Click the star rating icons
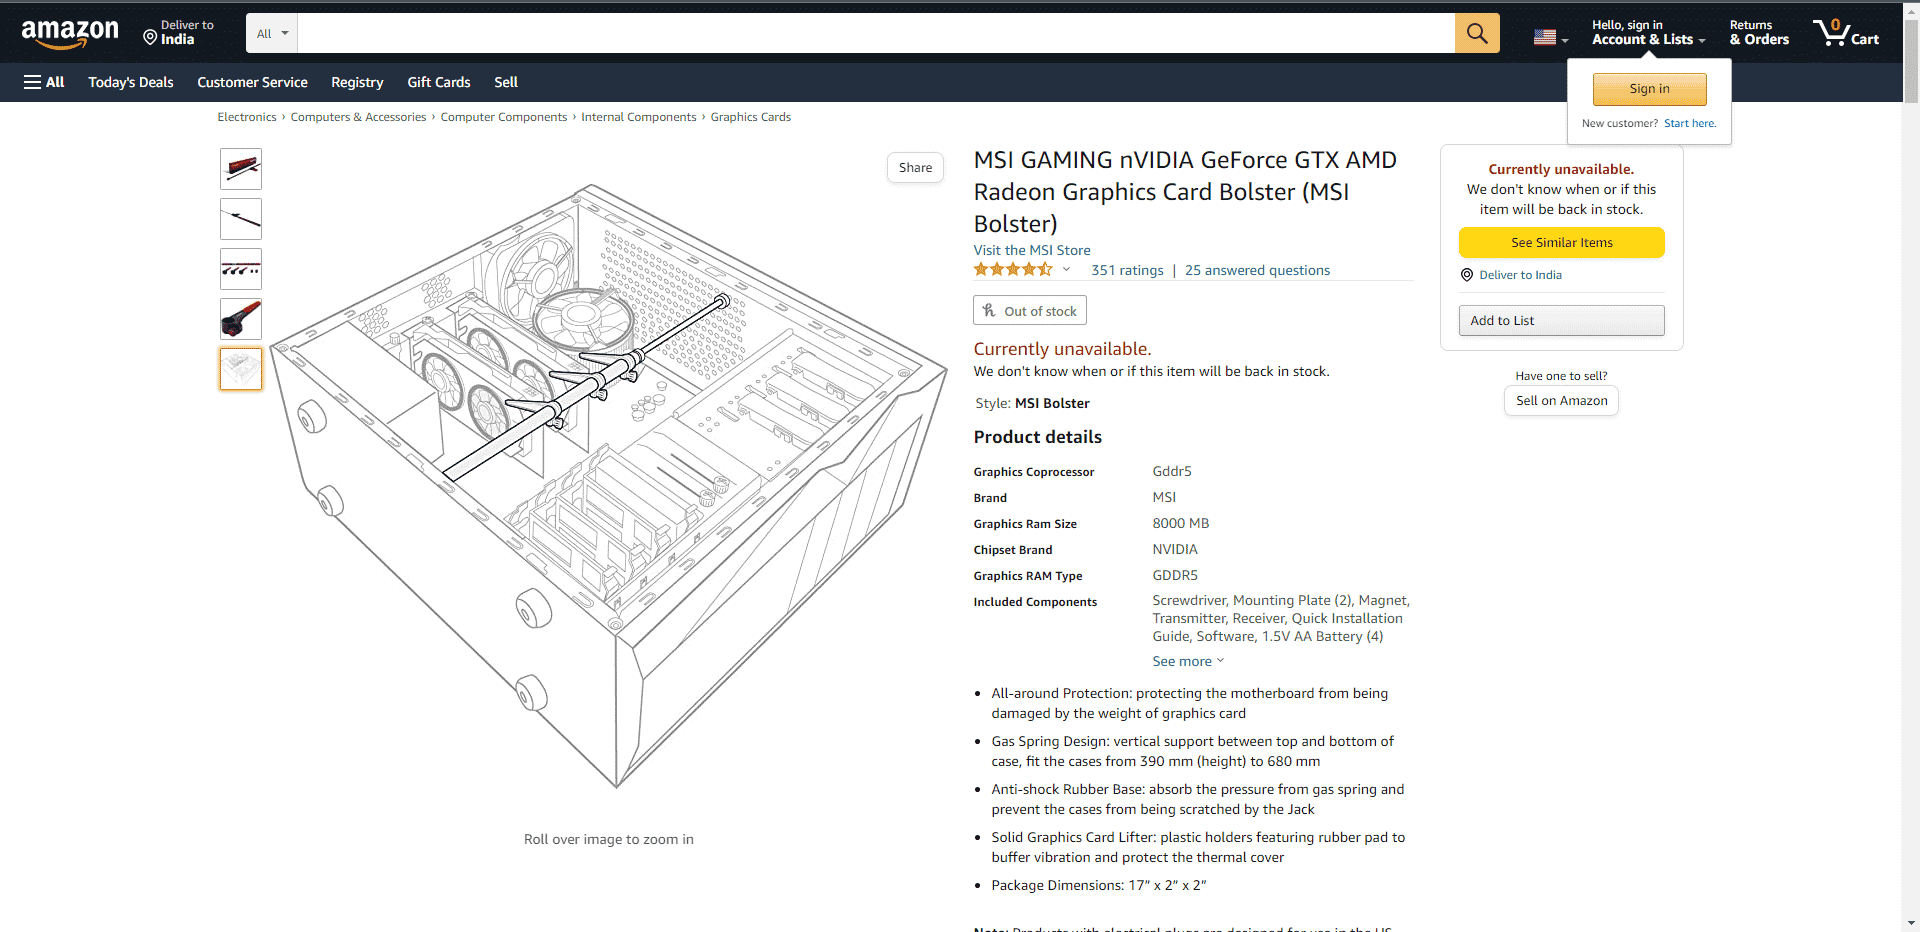This screenshot has height=932, width=1920. (1013, 270)
